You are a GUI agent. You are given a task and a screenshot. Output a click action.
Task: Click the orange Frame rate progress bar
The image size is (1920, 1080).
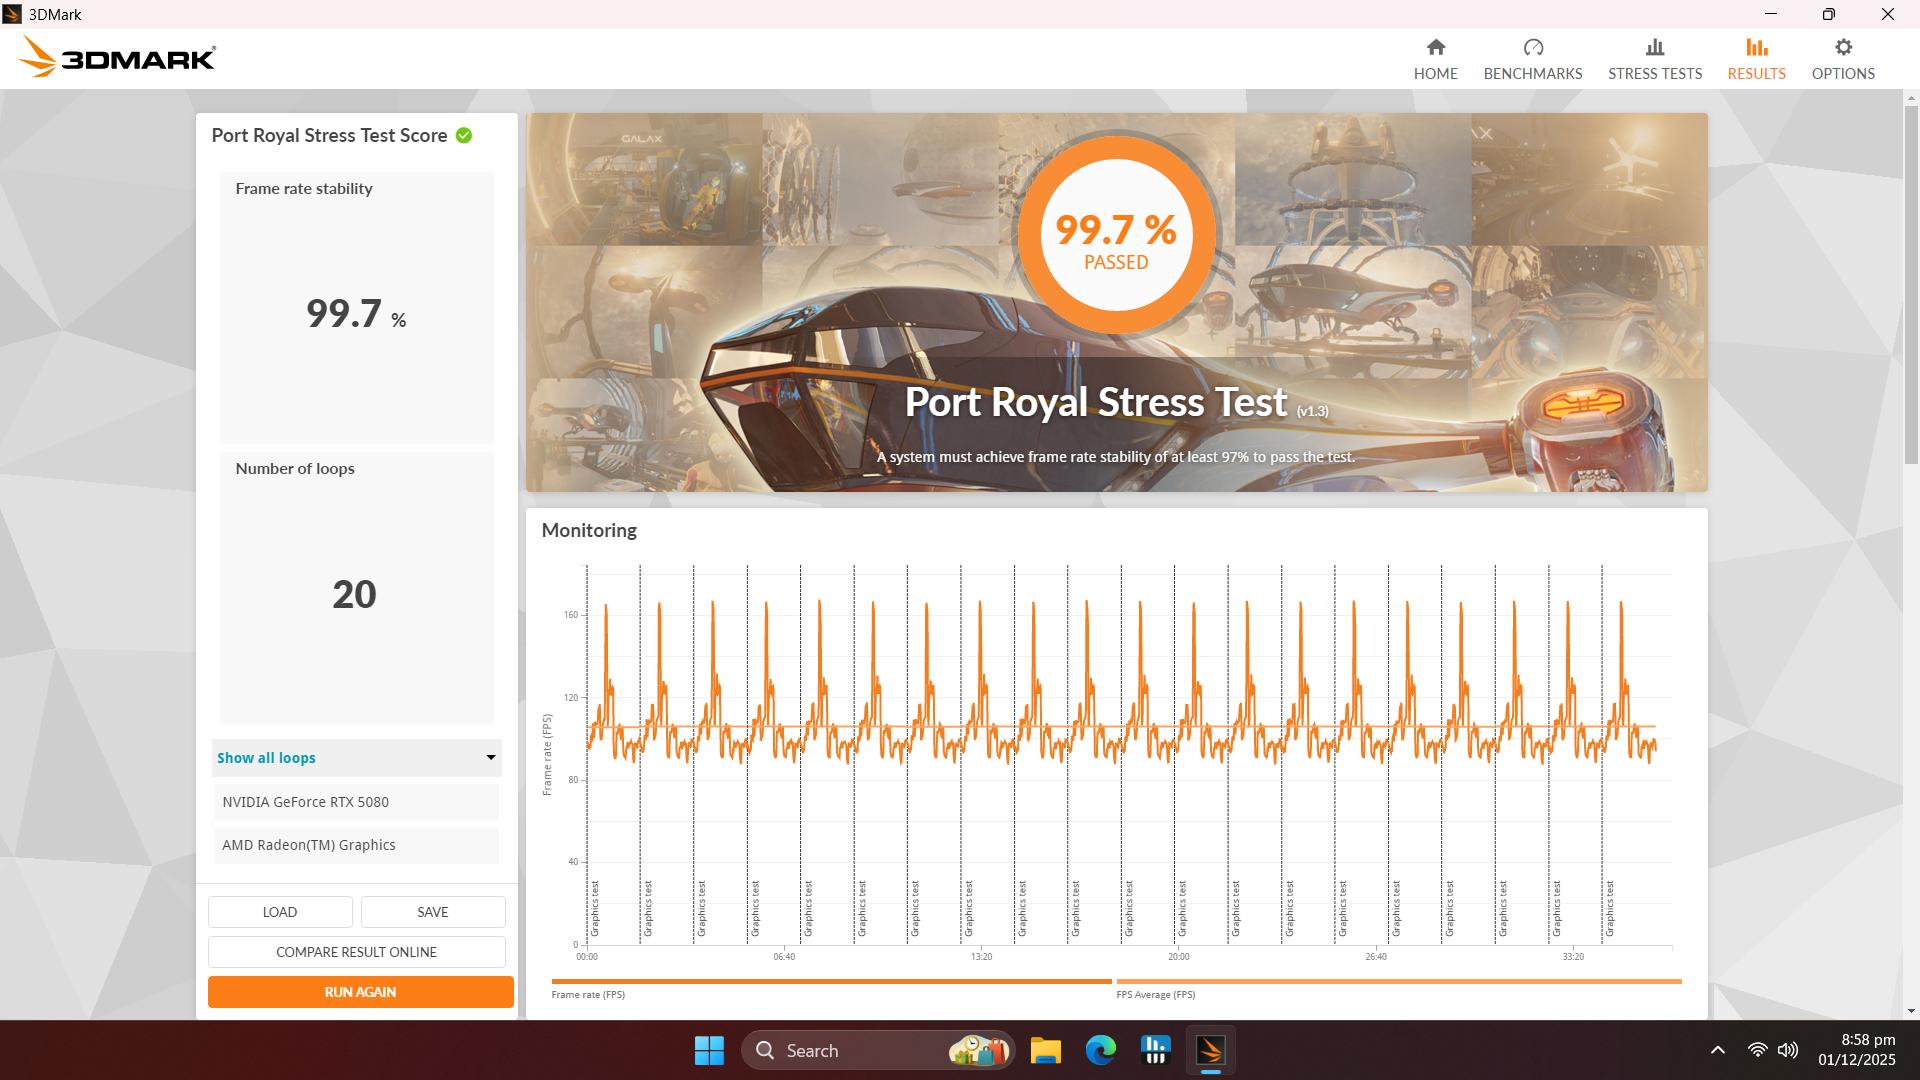(x=830, y=981)
